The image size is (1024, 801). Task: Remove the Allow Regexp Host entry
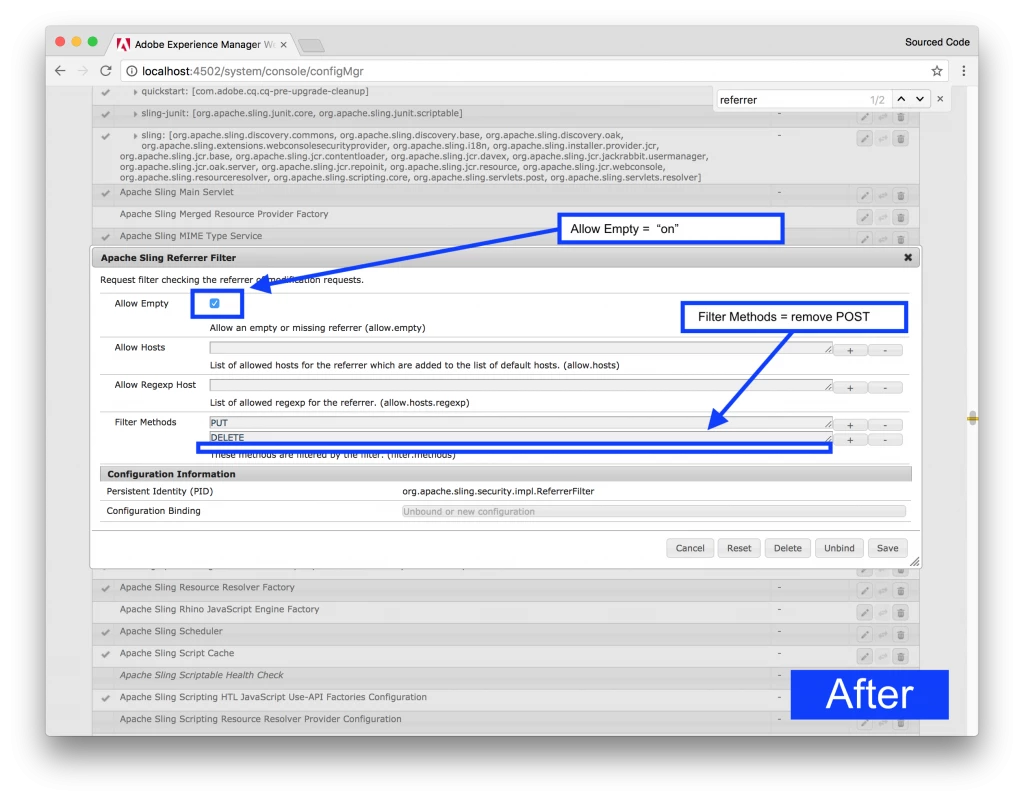tap(885, 388)
